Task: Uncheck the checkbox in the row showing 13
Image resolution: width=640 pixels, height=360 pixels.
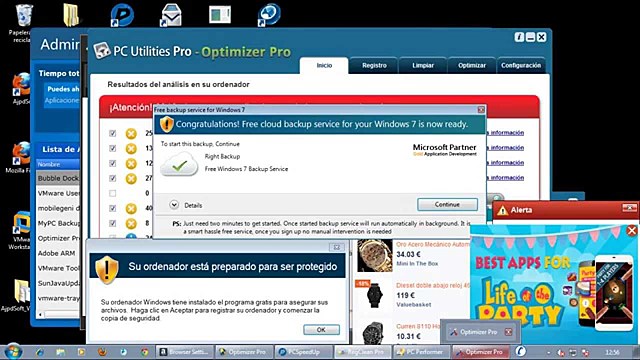Action: [x=113, y=148]
